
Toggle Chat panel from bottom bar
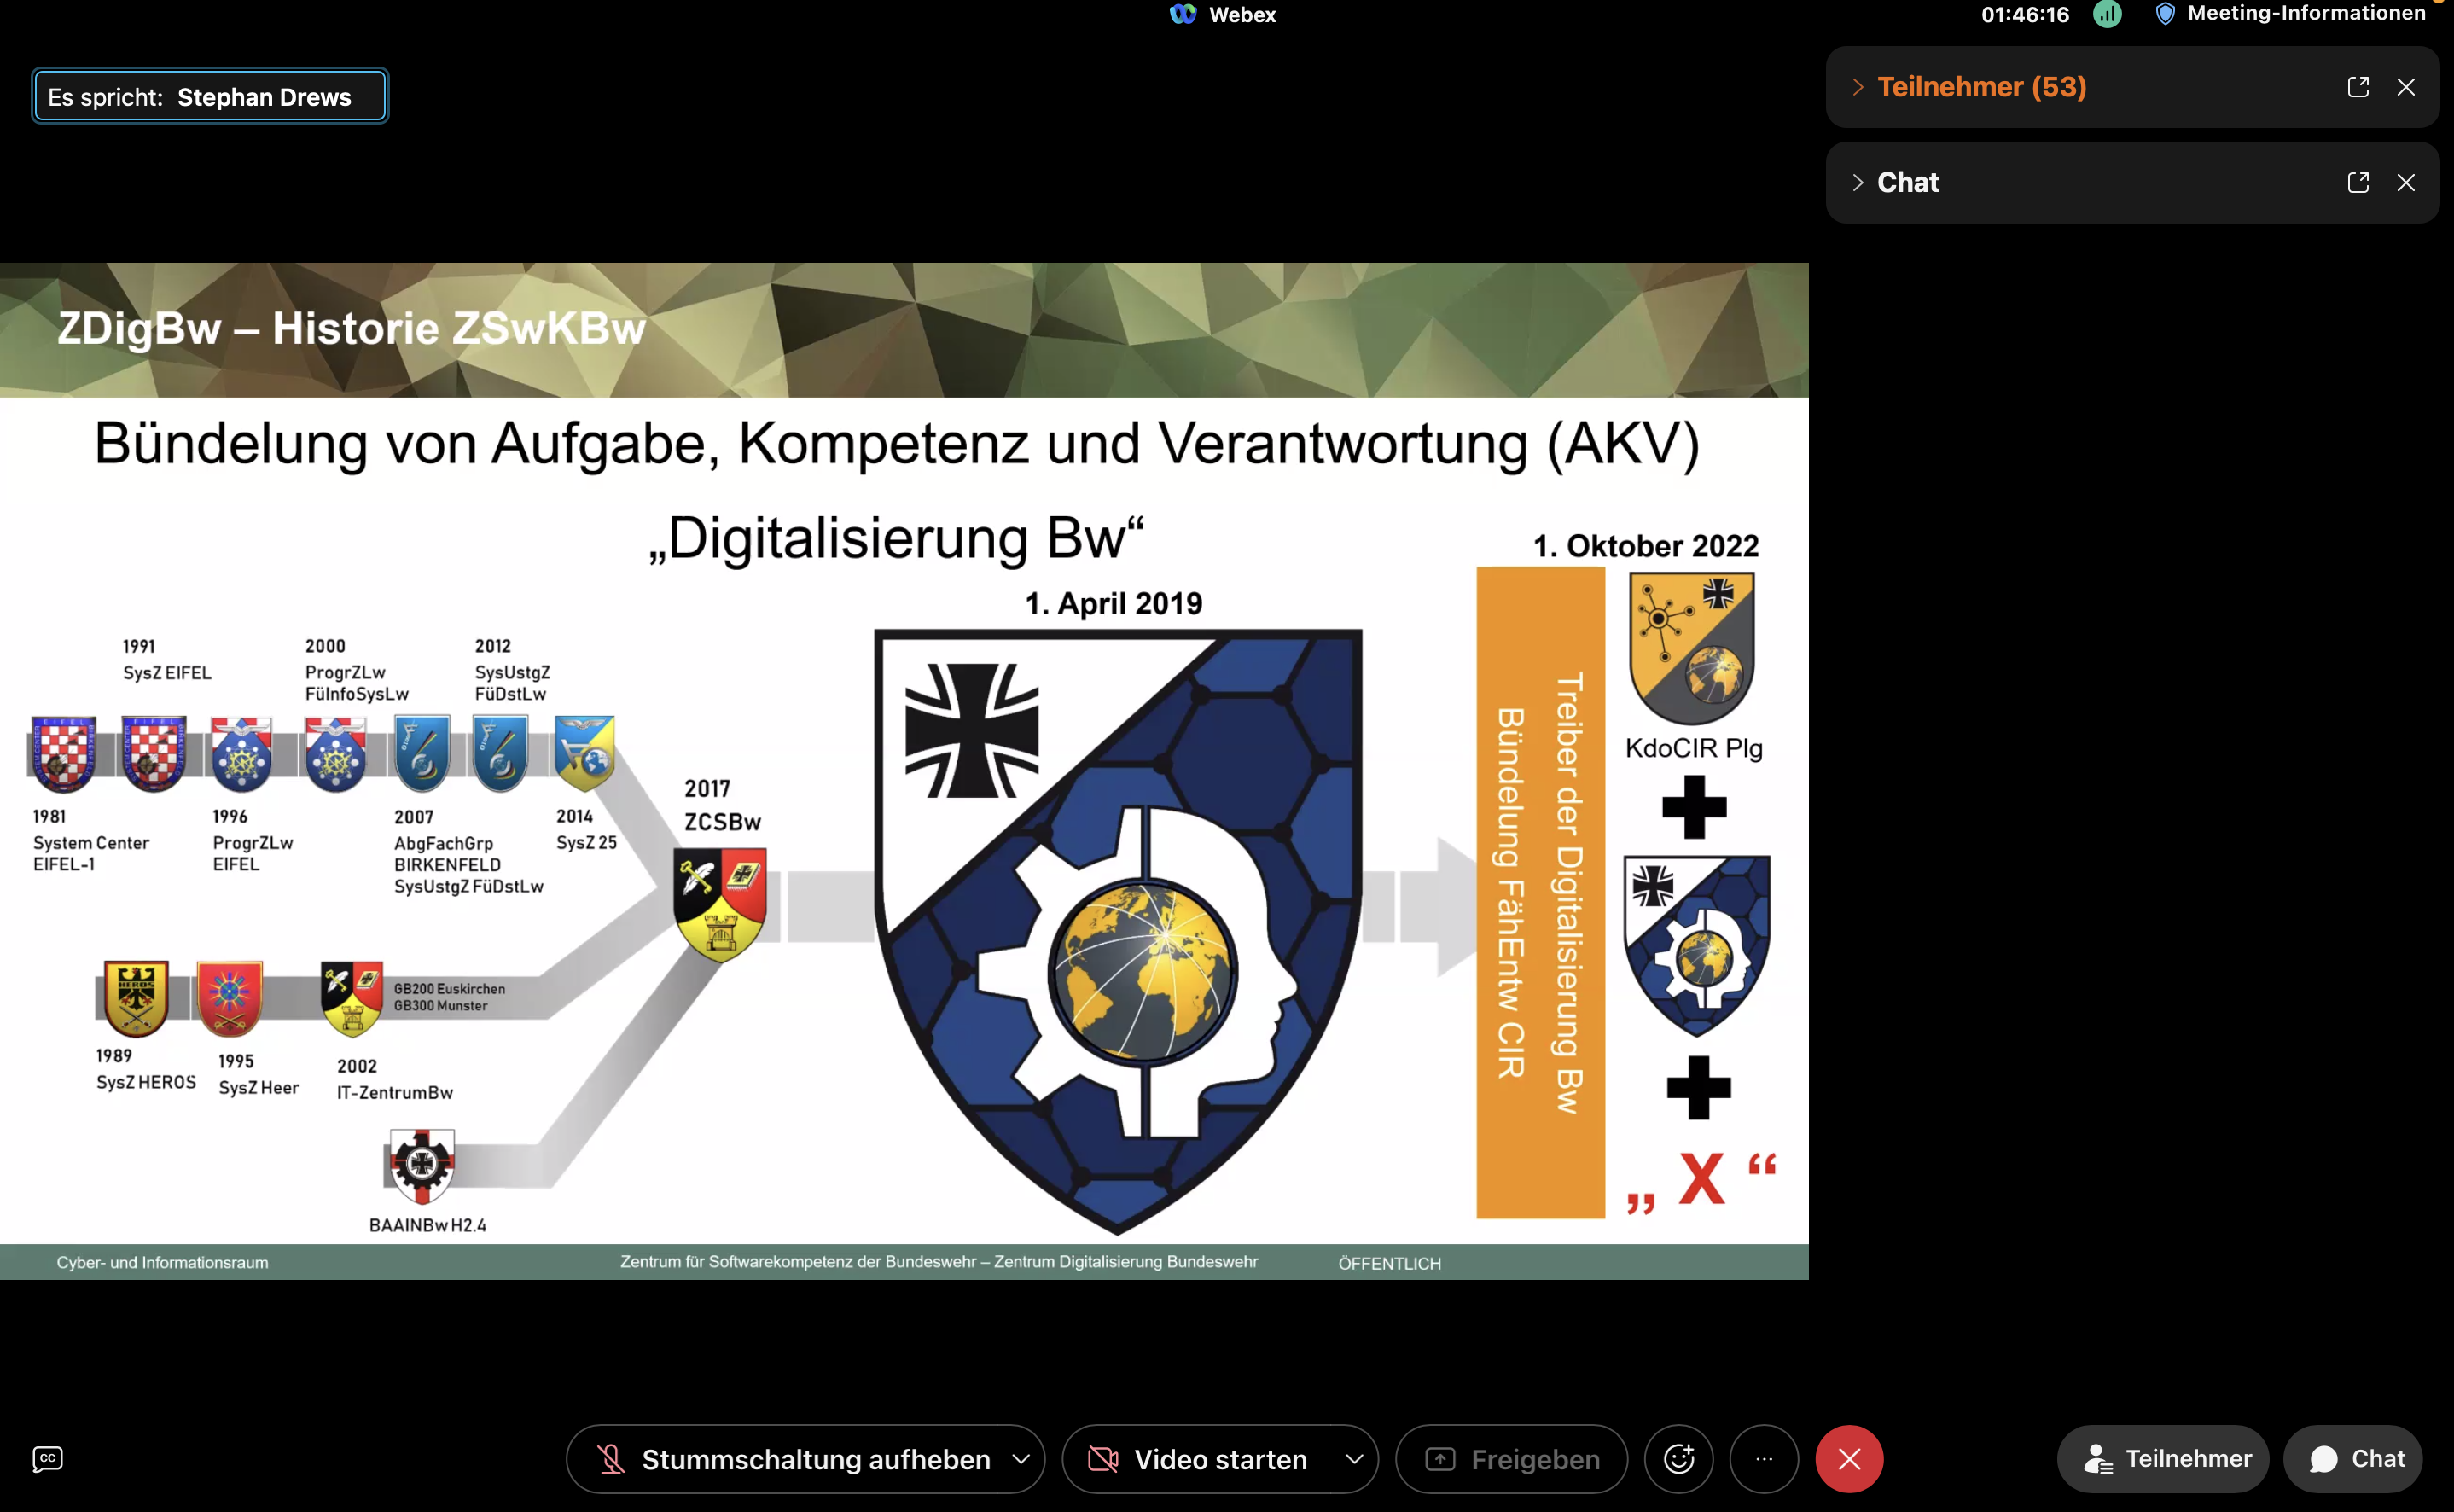[2354, 1458]
